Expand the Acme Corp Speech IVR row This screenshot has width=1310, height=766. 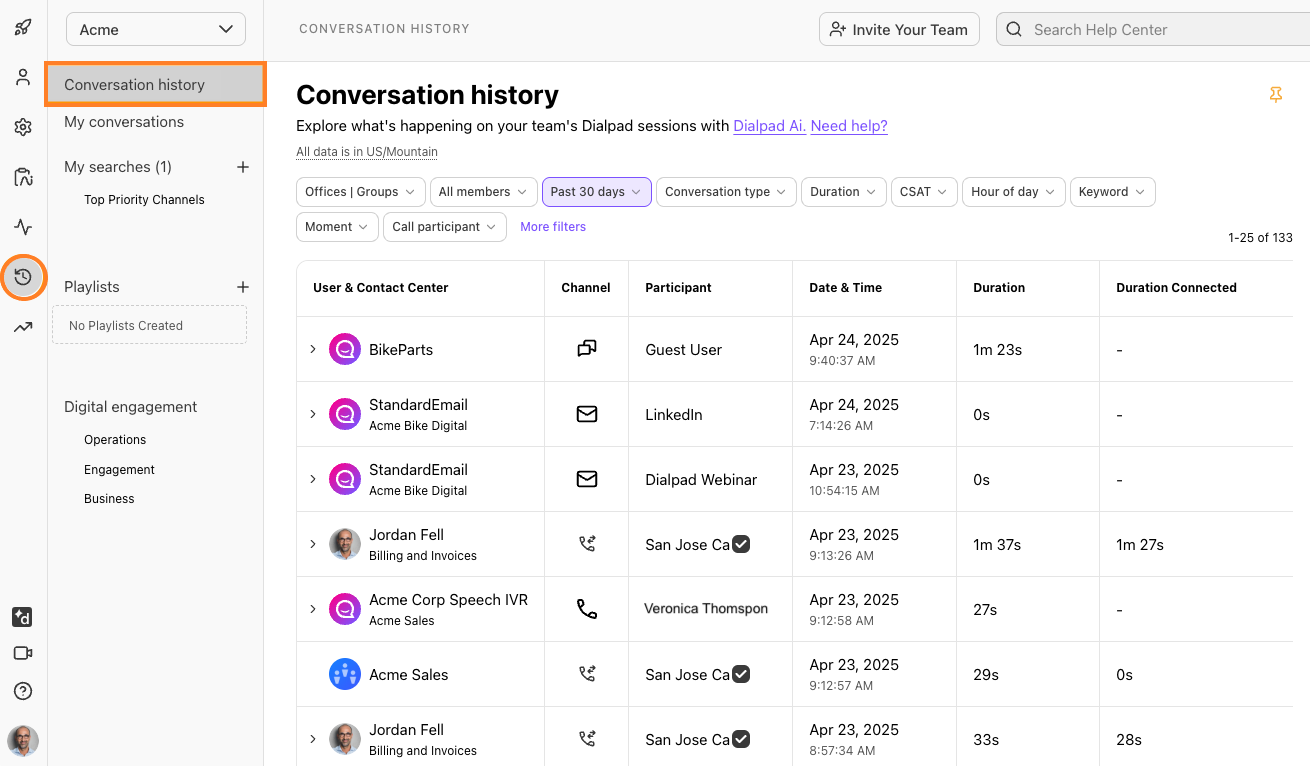[312, 609]
